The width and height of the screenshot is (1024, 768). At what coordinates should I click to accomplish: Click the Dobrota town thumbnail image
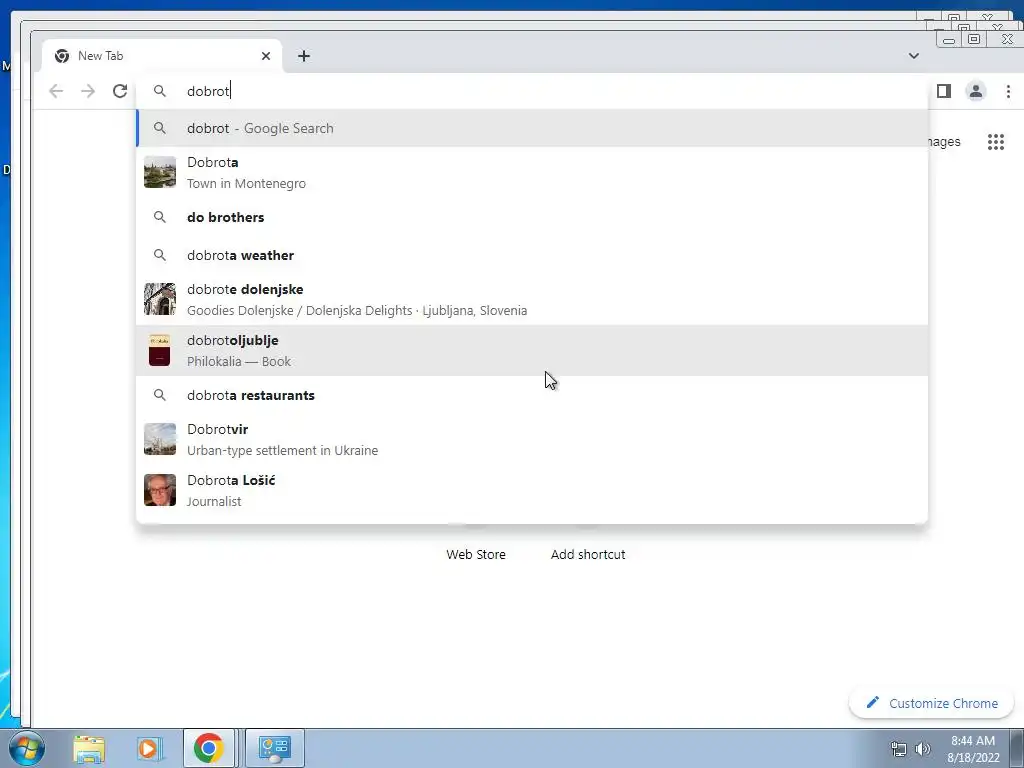(160, 172)
